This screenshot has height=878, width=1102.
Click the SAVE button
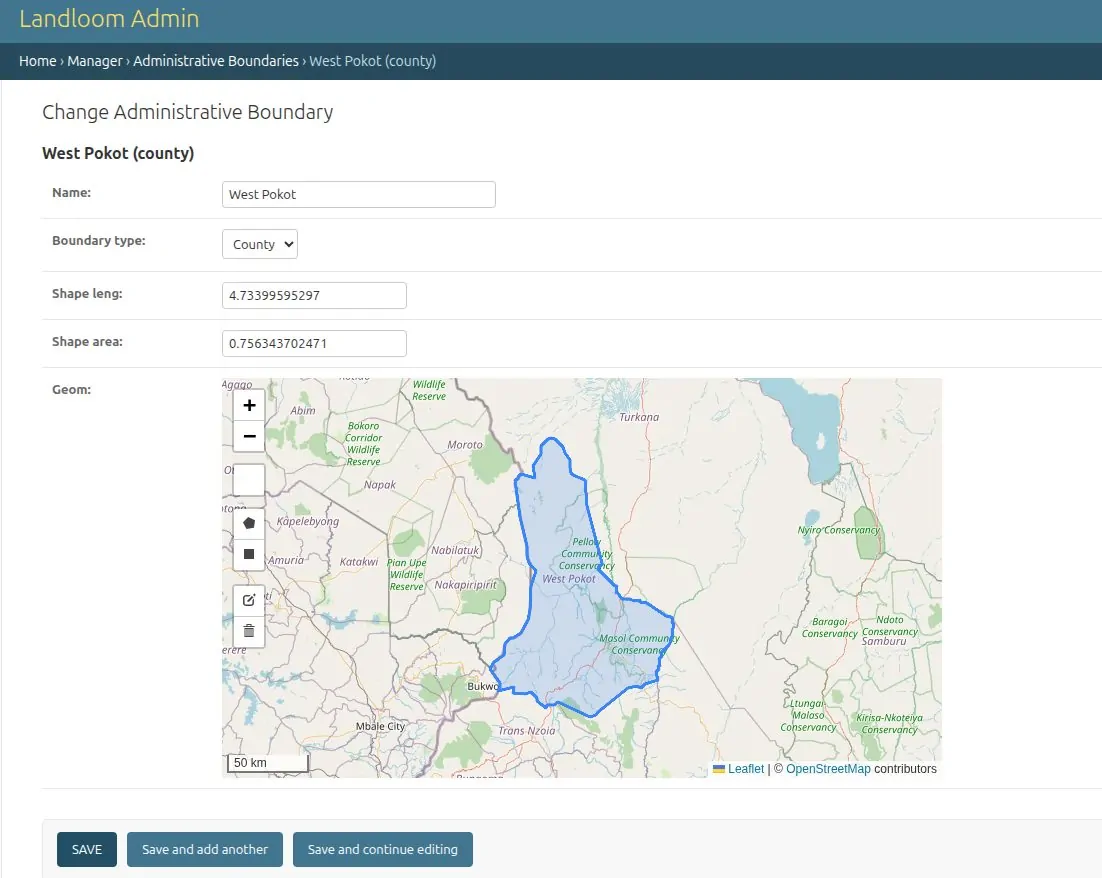click(x=86, y=849)
